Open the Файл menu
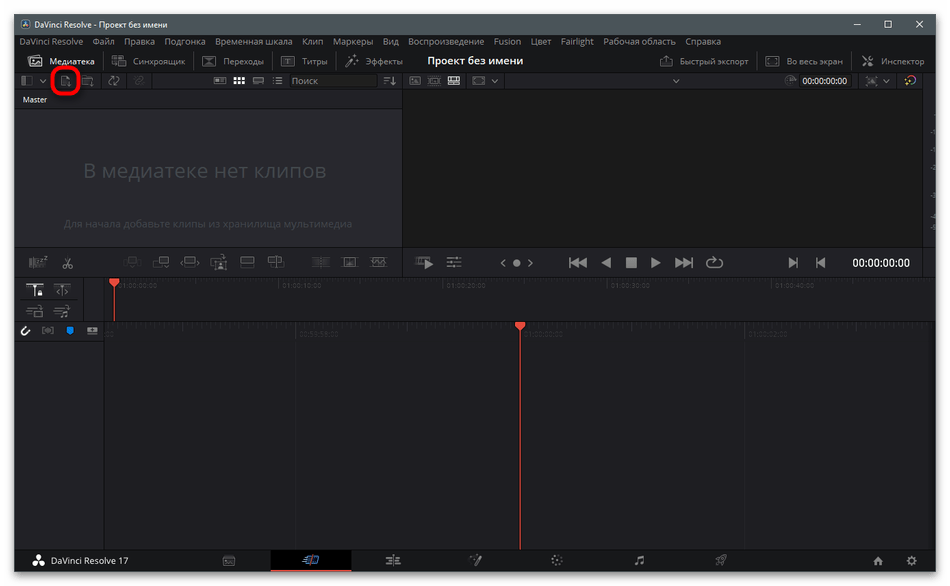The height and width of the screenshot is (586, 950). click(104, 42)
